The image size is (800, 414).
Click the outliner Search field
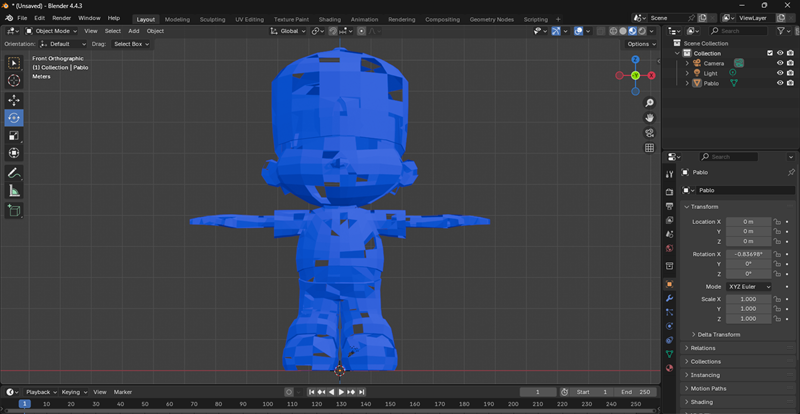pos(738,31)
